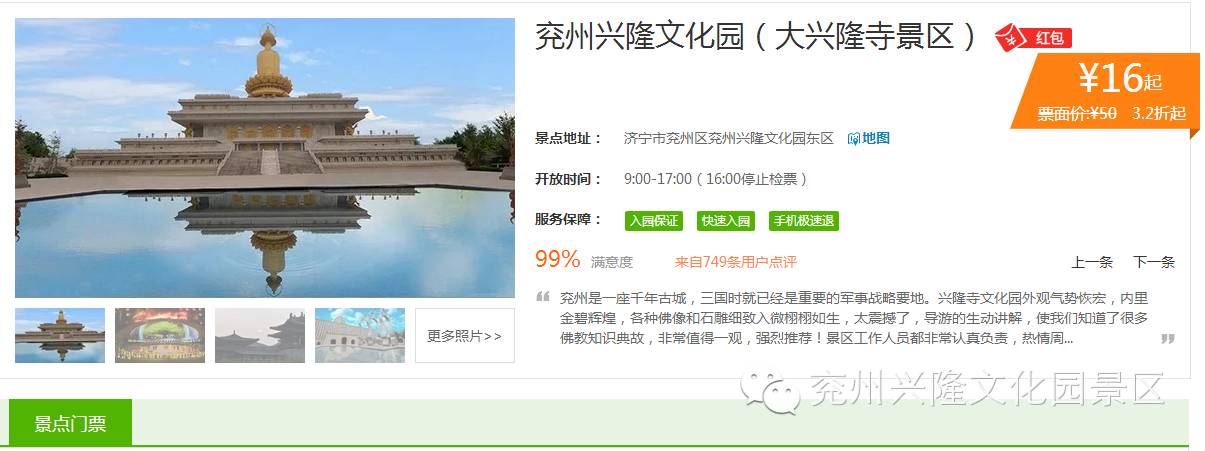The height and width of the screenshot is (451, 1205).
Task: Click the map icon next to 地图
Action: 853,139
